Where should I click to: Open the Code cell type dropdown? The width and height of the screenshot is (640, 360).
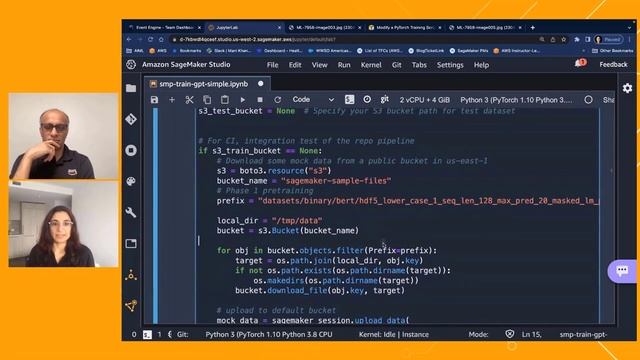click(x=313, y=100)
